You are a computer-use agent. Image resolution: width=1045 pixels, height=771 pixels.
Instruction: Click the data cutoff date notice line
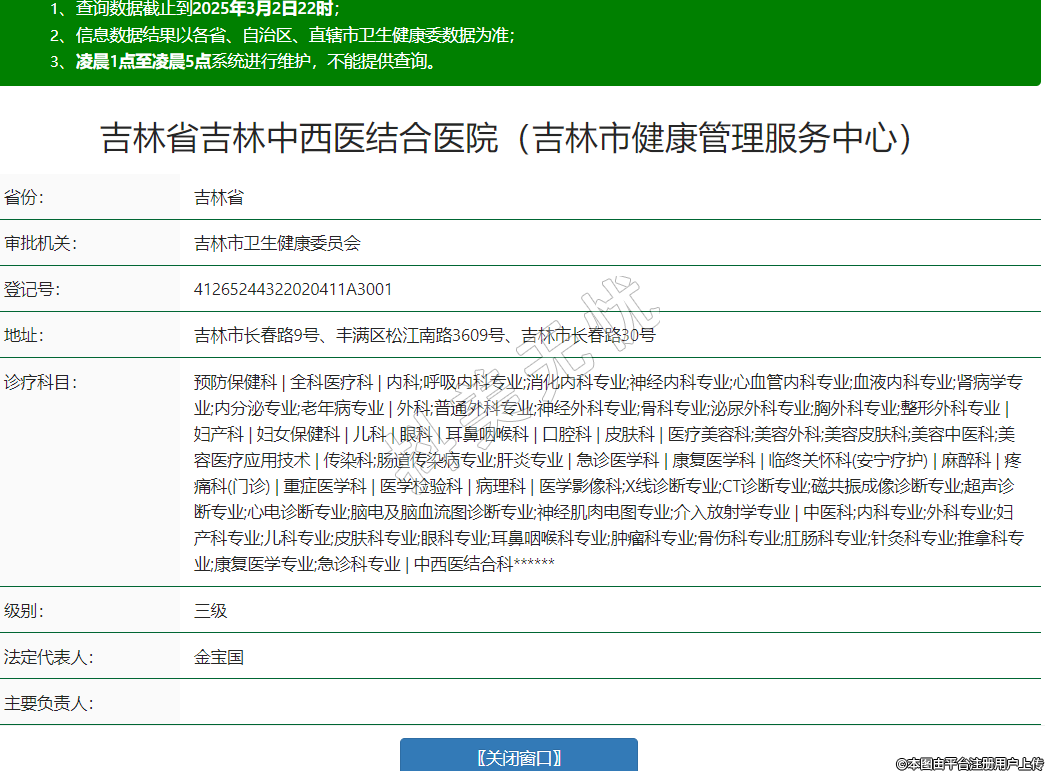tap(195, 9)
